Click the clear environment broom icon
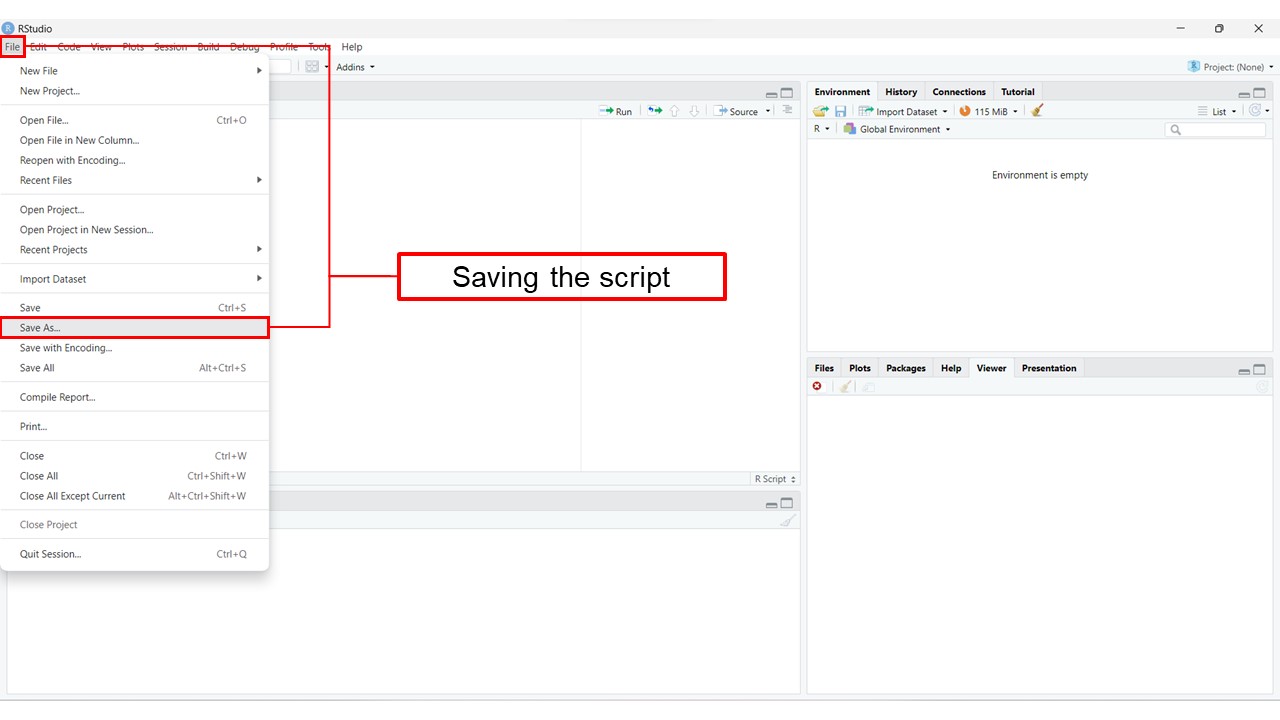Screen dimensions: 1280x720 pyautogui.click(x=1037, y=111)
